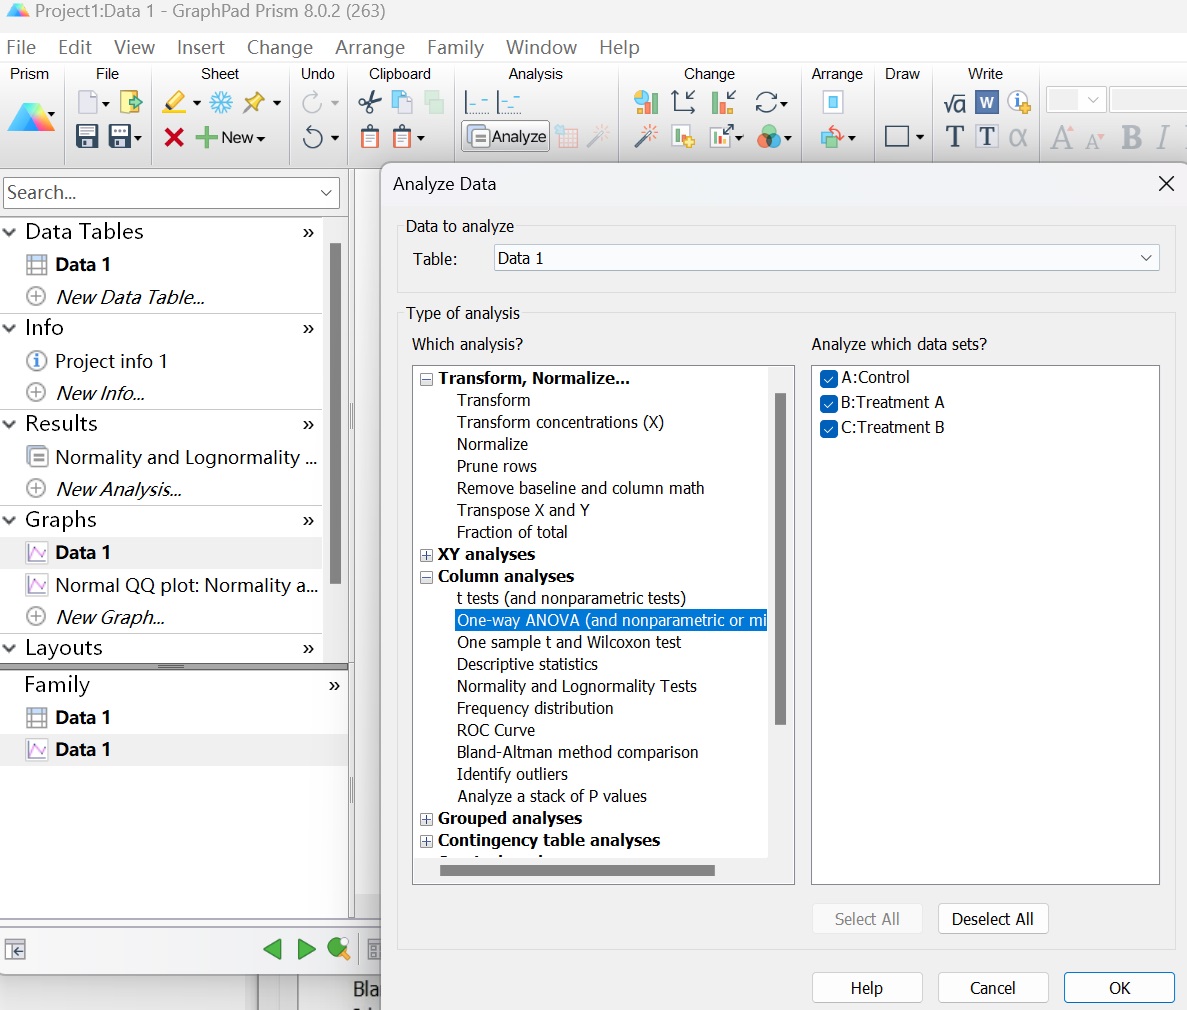Screen dimensions: 1187x1010
Task: Uncheck the A:Control data set
Action: 828,378
